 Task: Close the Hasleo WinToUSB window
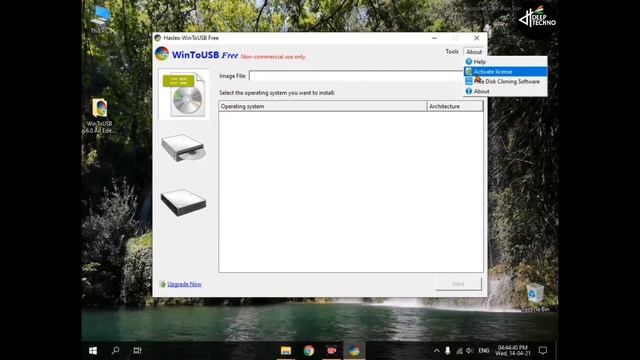[476, 38]
